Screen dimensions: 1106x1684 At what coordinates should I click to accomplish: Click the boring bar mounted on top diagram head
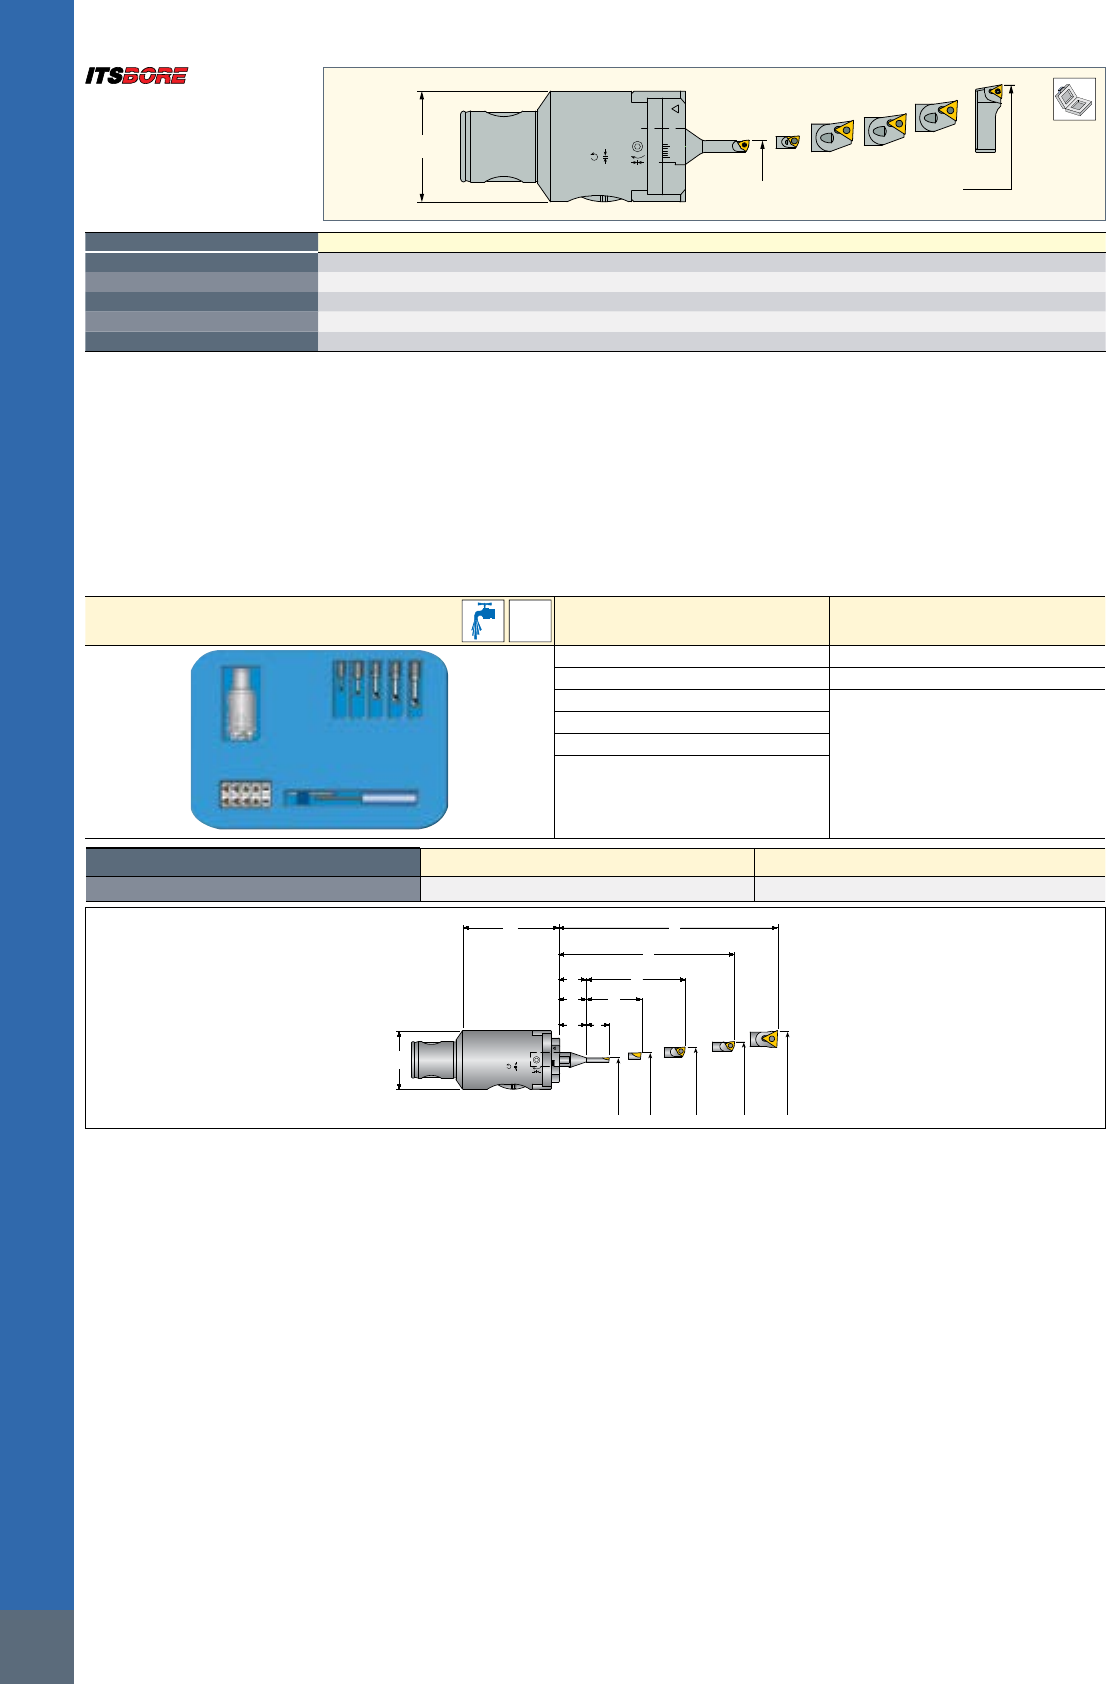720,146
